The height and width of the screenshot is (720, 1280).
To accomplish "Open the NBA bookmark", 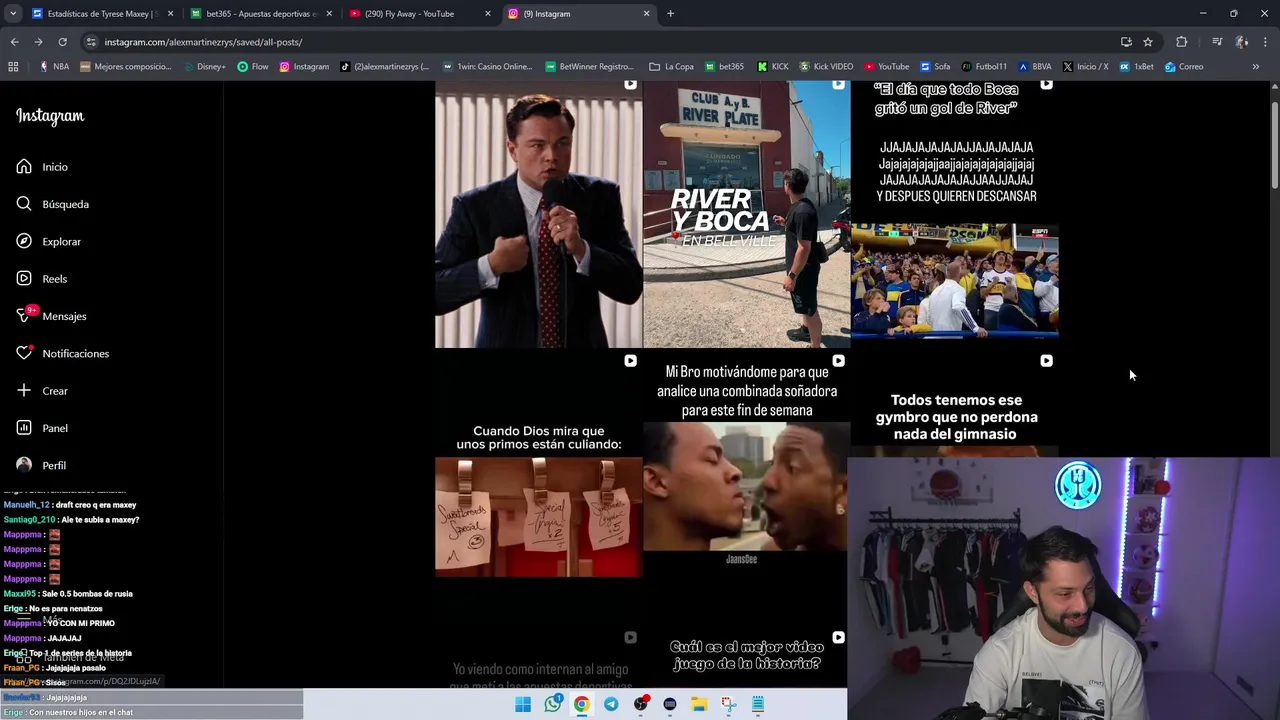I will (54, 67).
